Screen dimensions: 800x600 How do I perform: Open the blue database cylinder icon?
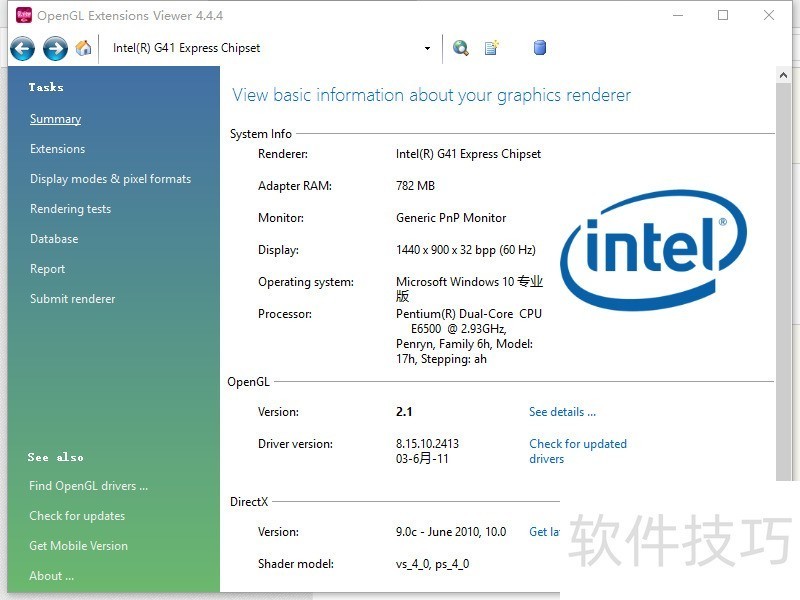[x=540, y=48]
